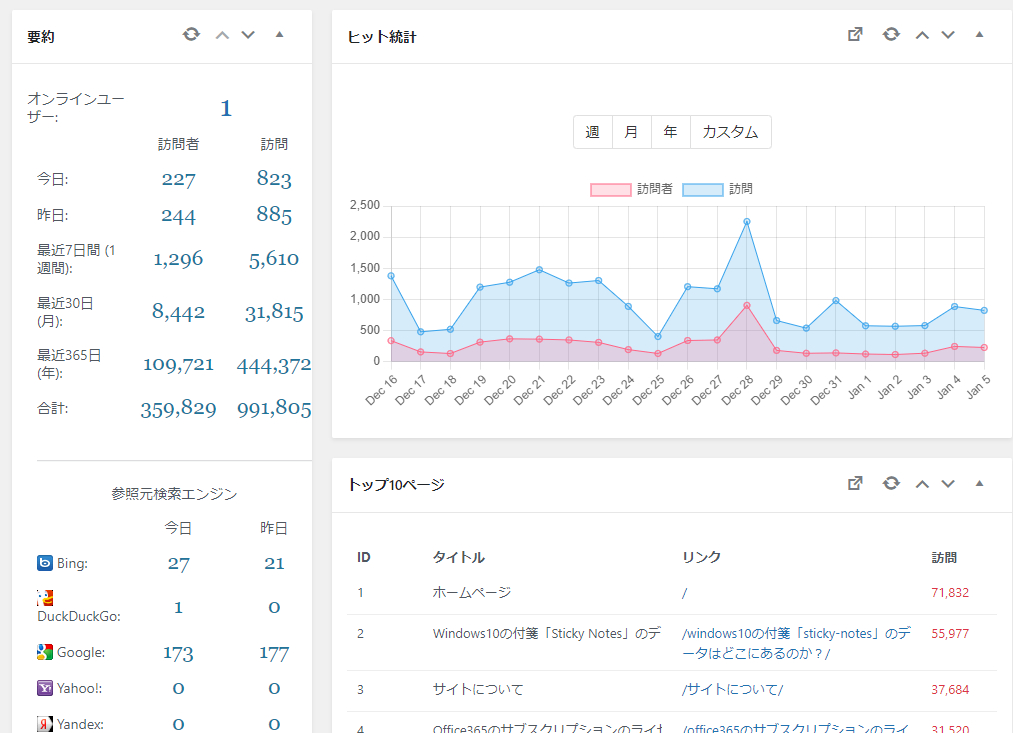Click the 参照元検索エンジン heading

pos(174,494)
